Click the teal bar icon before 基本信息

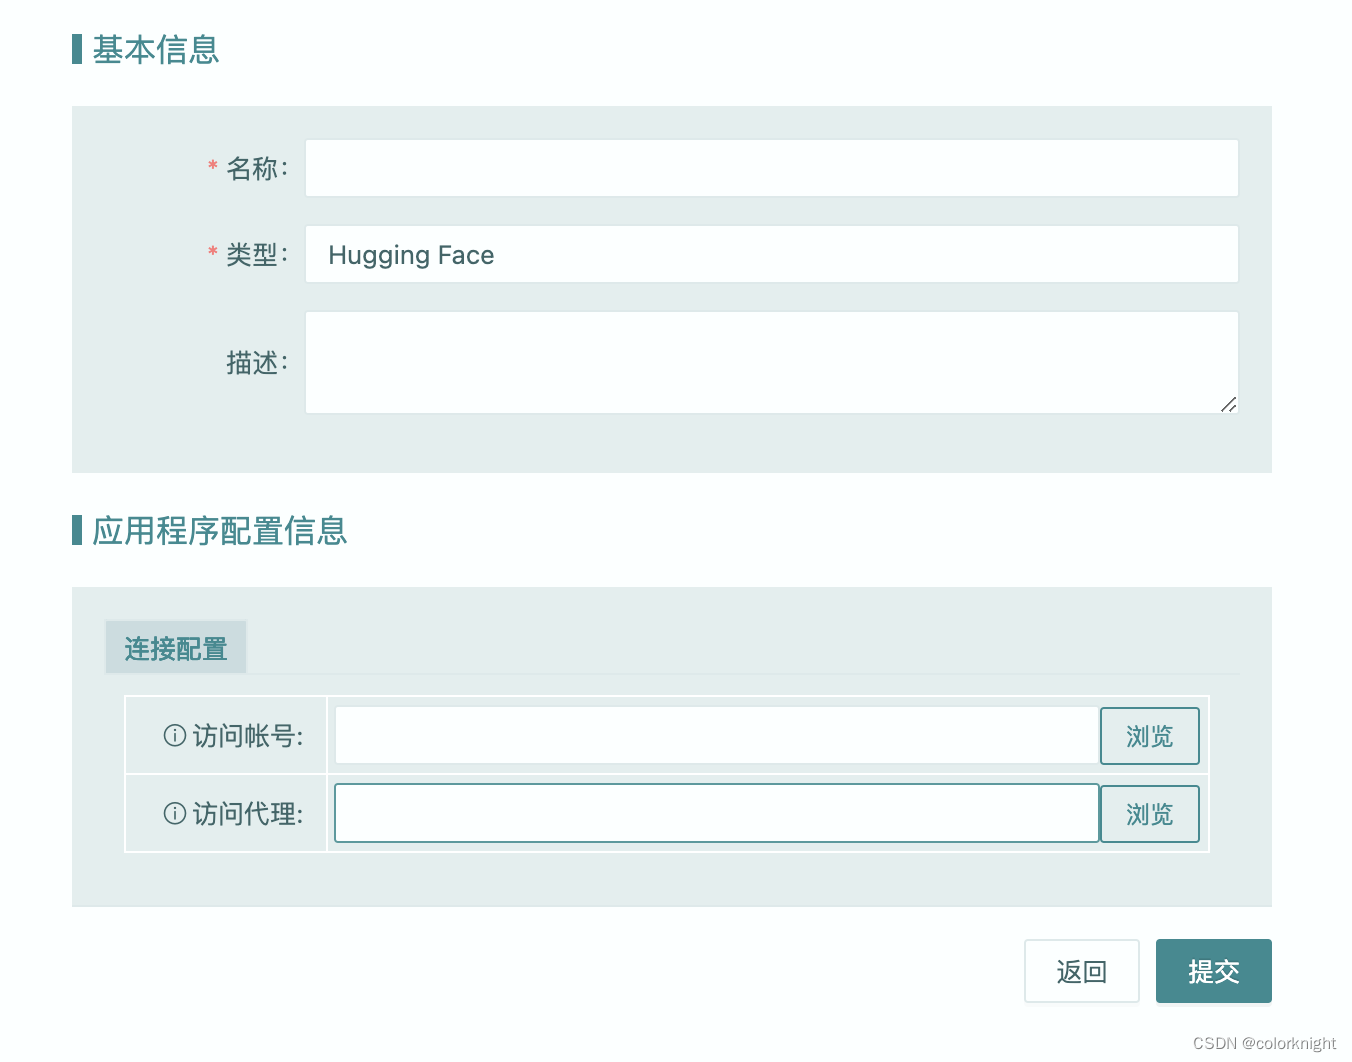(77, 50)
